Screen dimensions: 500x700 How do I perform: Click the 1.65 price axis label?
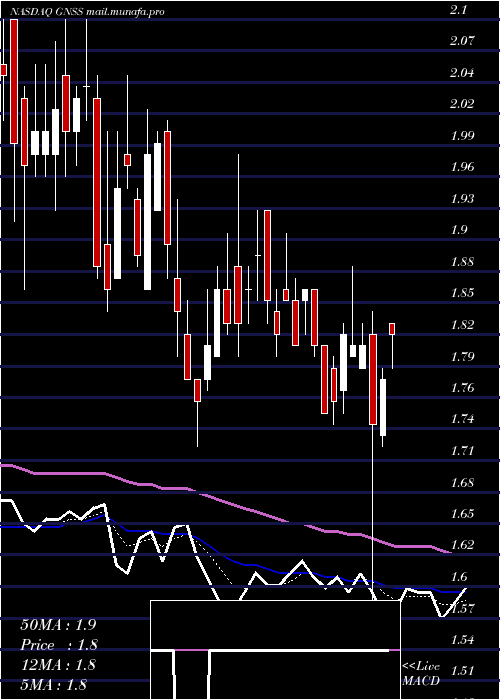click(462, 513)
